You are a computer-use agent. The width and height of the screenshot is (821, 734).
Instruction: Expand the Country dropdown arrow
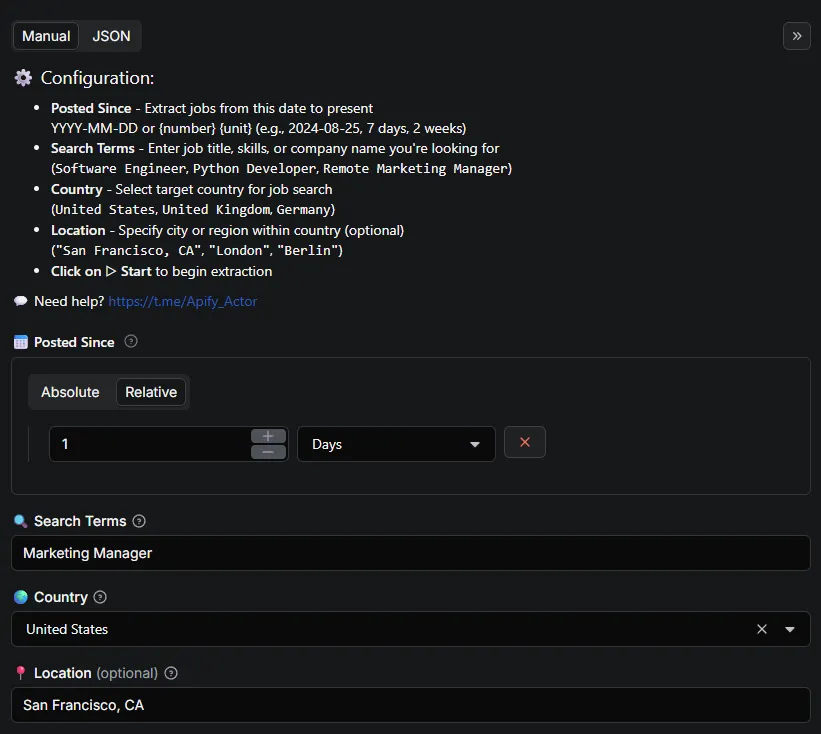(x=790, y=629)
